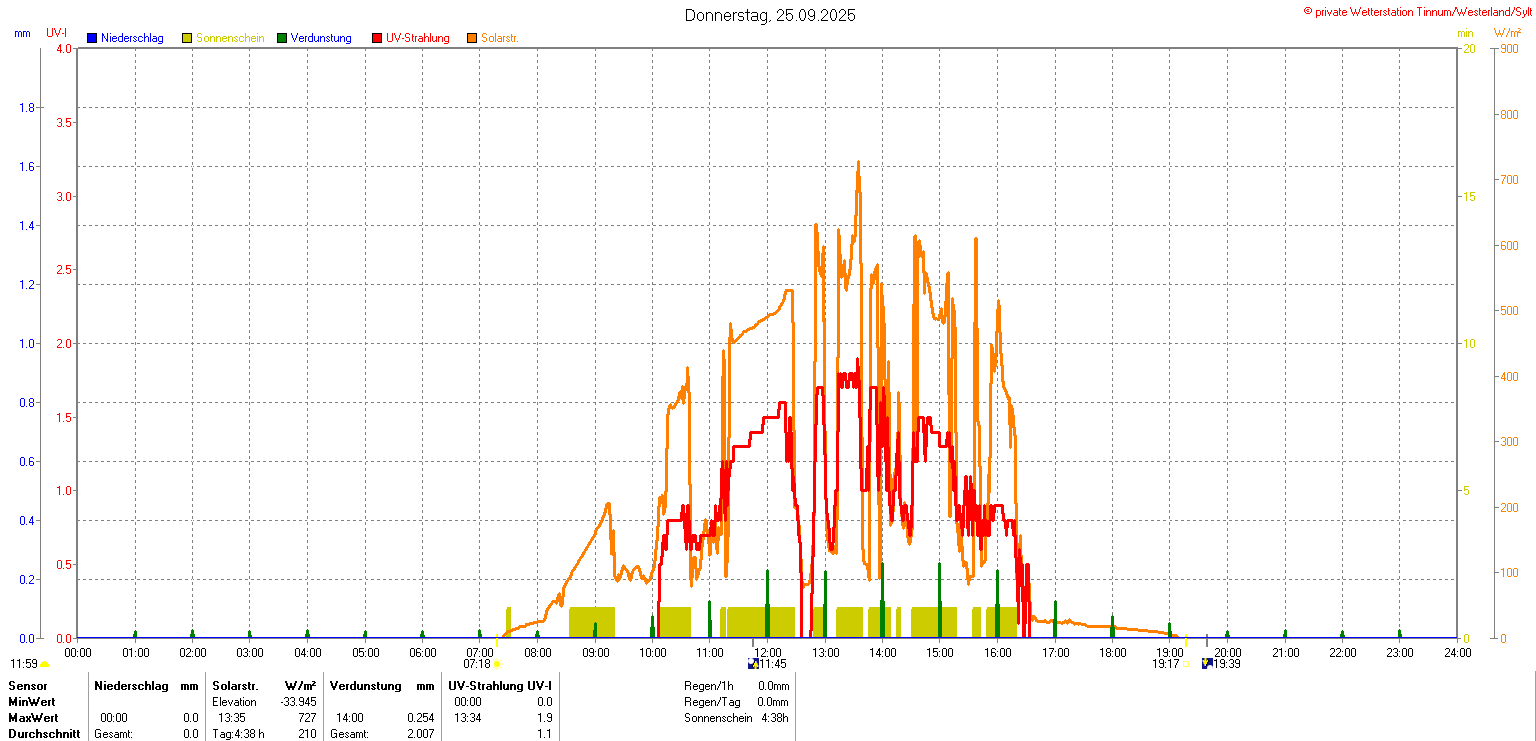Image resolution: width=1536 pixels, height=741 pixels.
Task: Click the Solarstr. MaxWert value 727
Action: (x=306, y=718)
